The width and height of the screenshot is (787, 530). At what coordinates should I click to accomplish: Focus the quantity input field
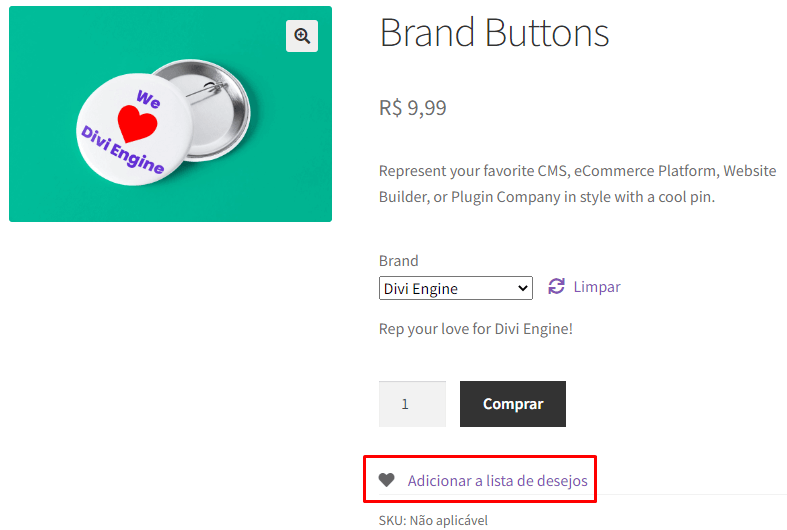(412, 404)
